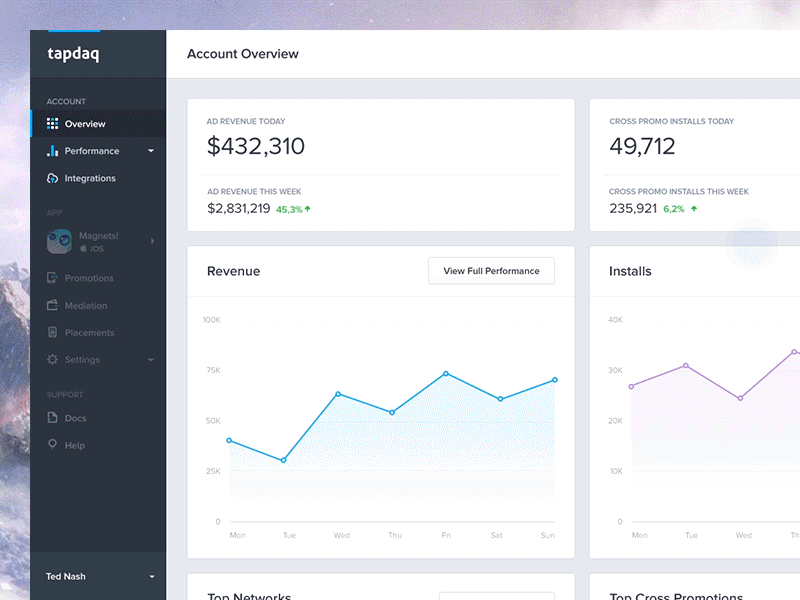Expand the Settings submenu arrow
The width and height of the screenshot is (800, 600).
[151, 359]
